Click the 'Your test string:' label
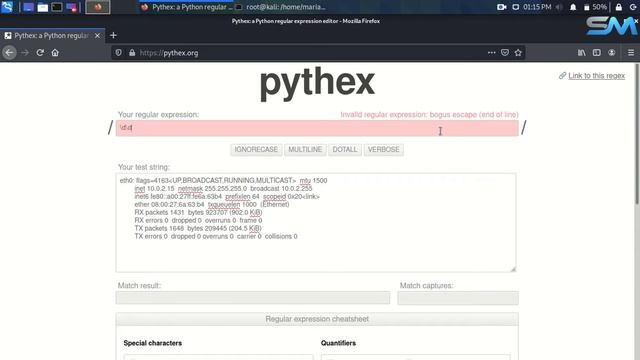640x360 pixels. pos(144,167)
